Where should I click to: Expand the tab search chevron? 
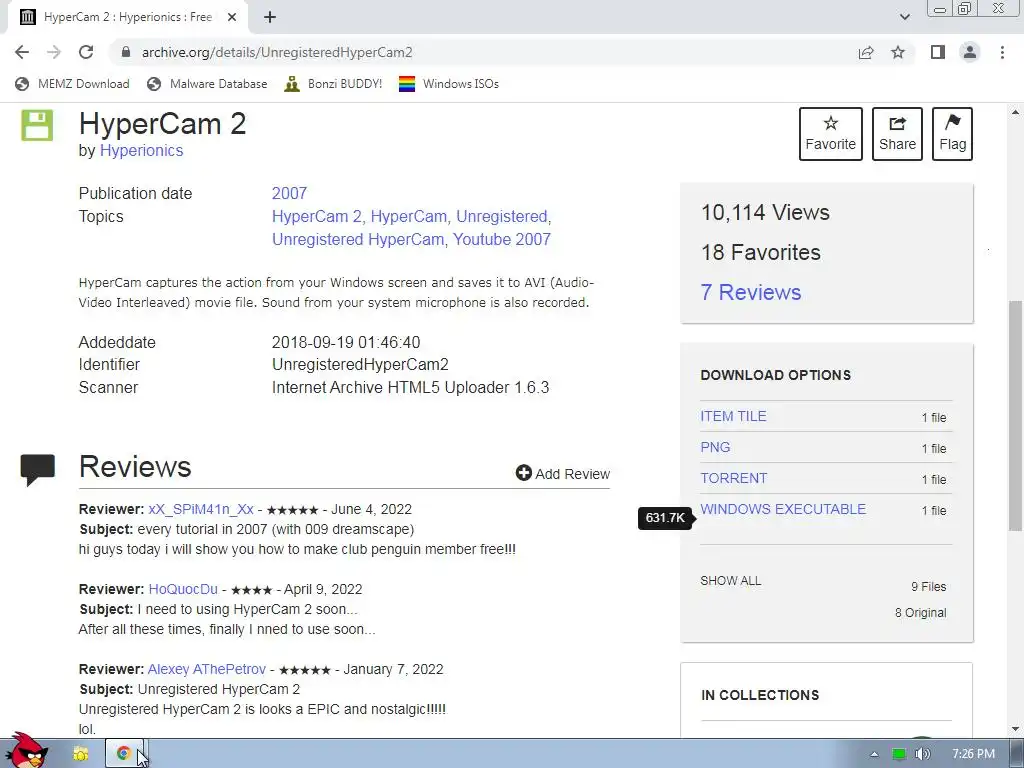tap(904, 18)
